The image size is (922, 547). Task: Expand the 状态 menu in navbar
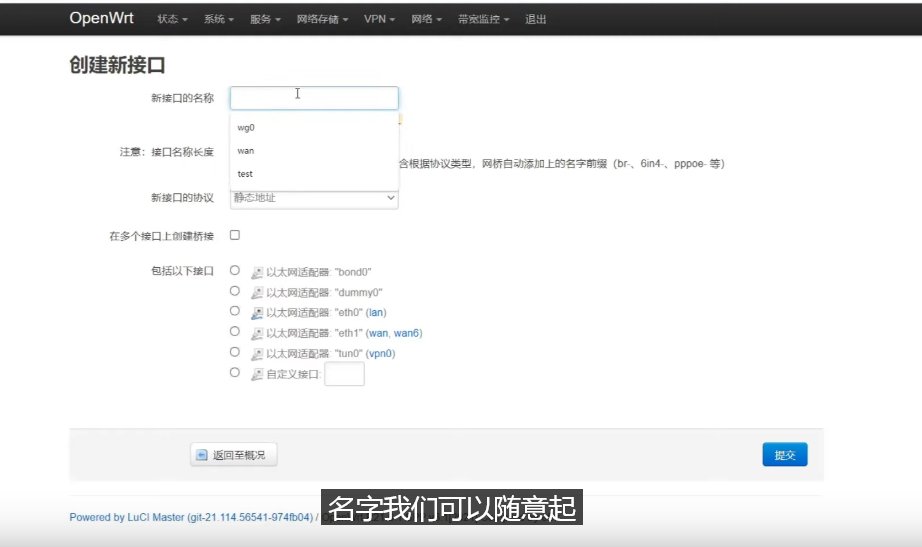point(172,19)
